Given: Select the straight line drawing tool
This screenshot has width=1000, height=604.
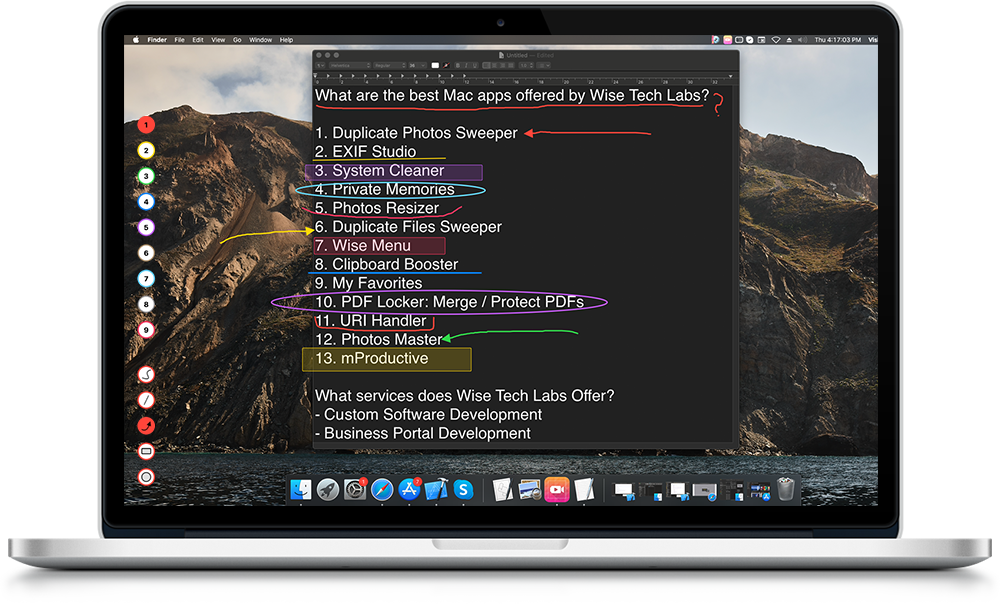Looking at the screenshot, I should 146,400.
